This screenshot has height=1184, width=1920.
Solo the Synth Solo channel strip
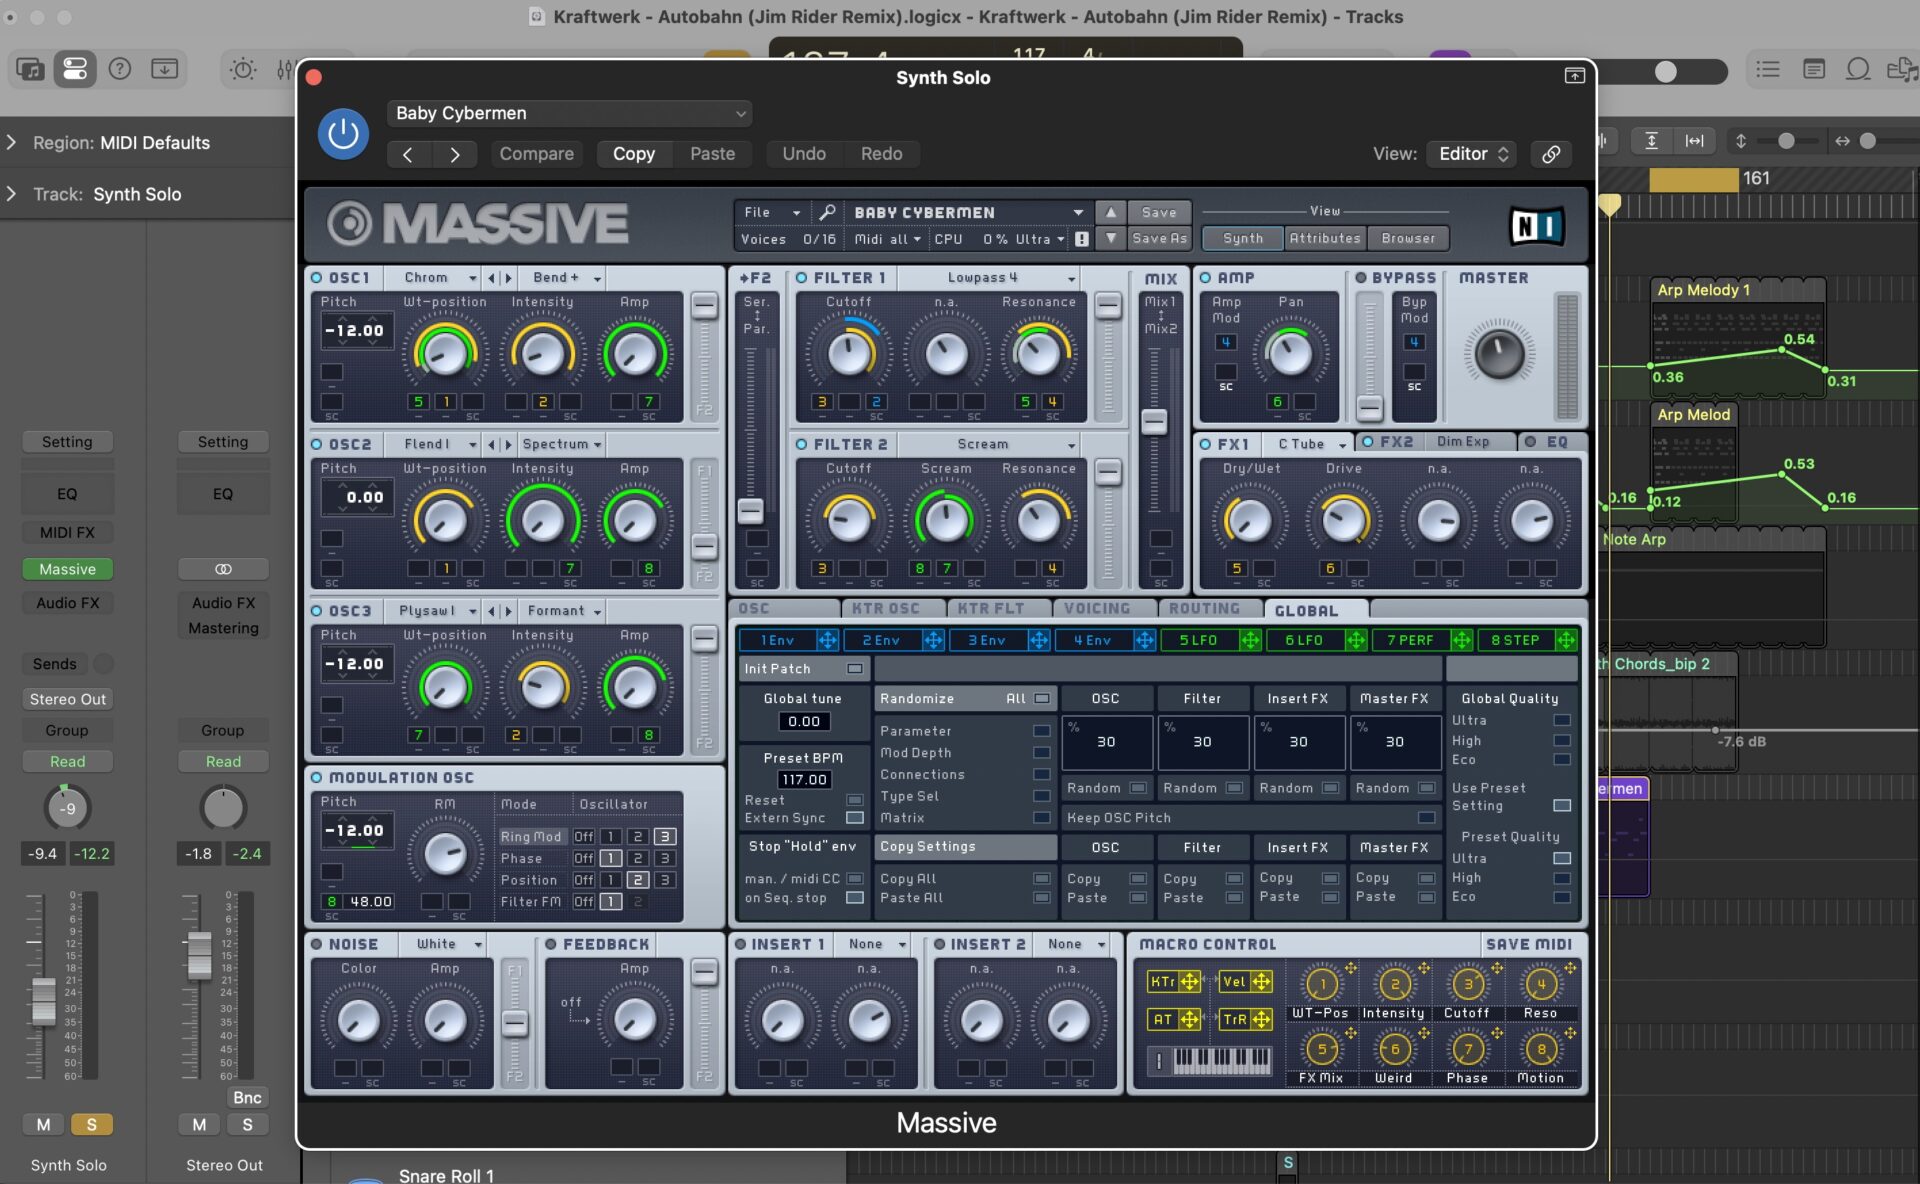pyautogui.click(x=91, y=1124)
